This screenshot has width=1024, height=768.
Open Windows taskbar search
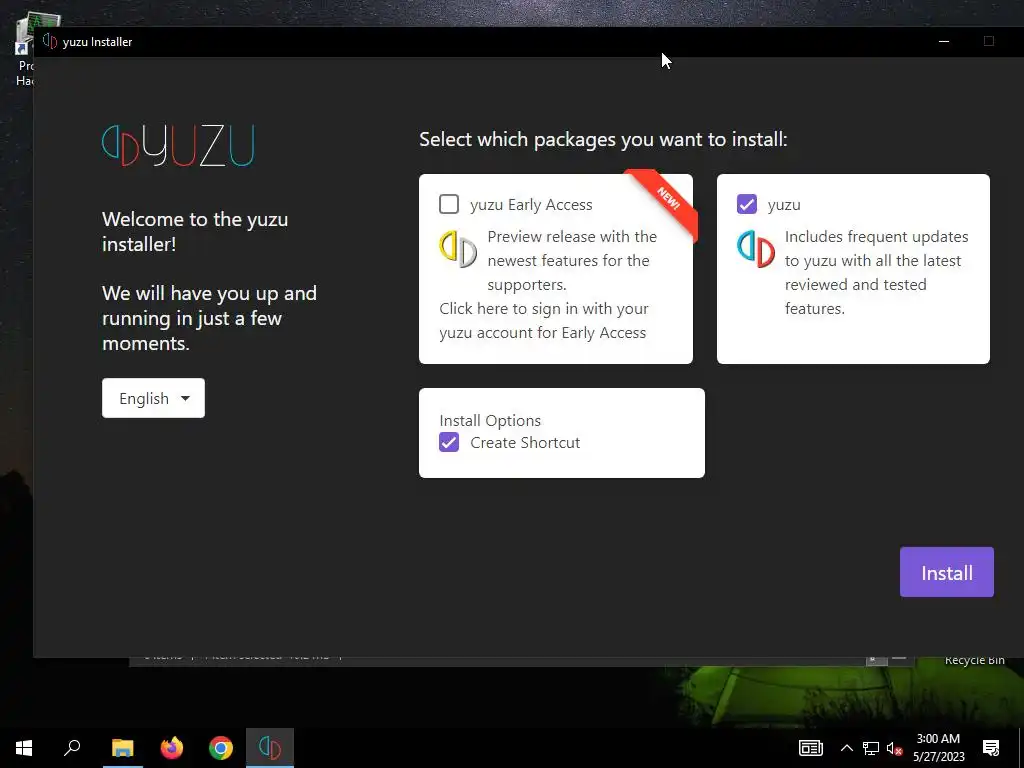tap(72, 748)
